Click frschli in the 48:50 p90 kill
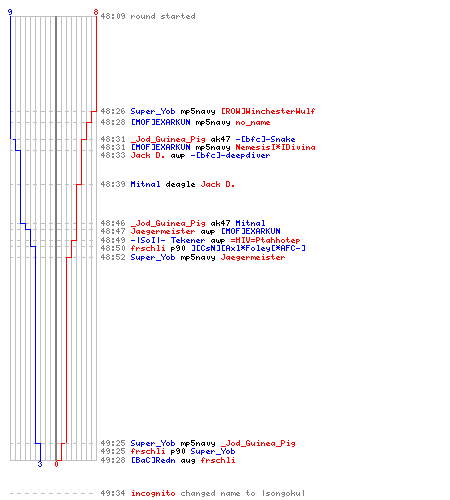The width and height of the screenshot is (450, 500). pos(148,248)
